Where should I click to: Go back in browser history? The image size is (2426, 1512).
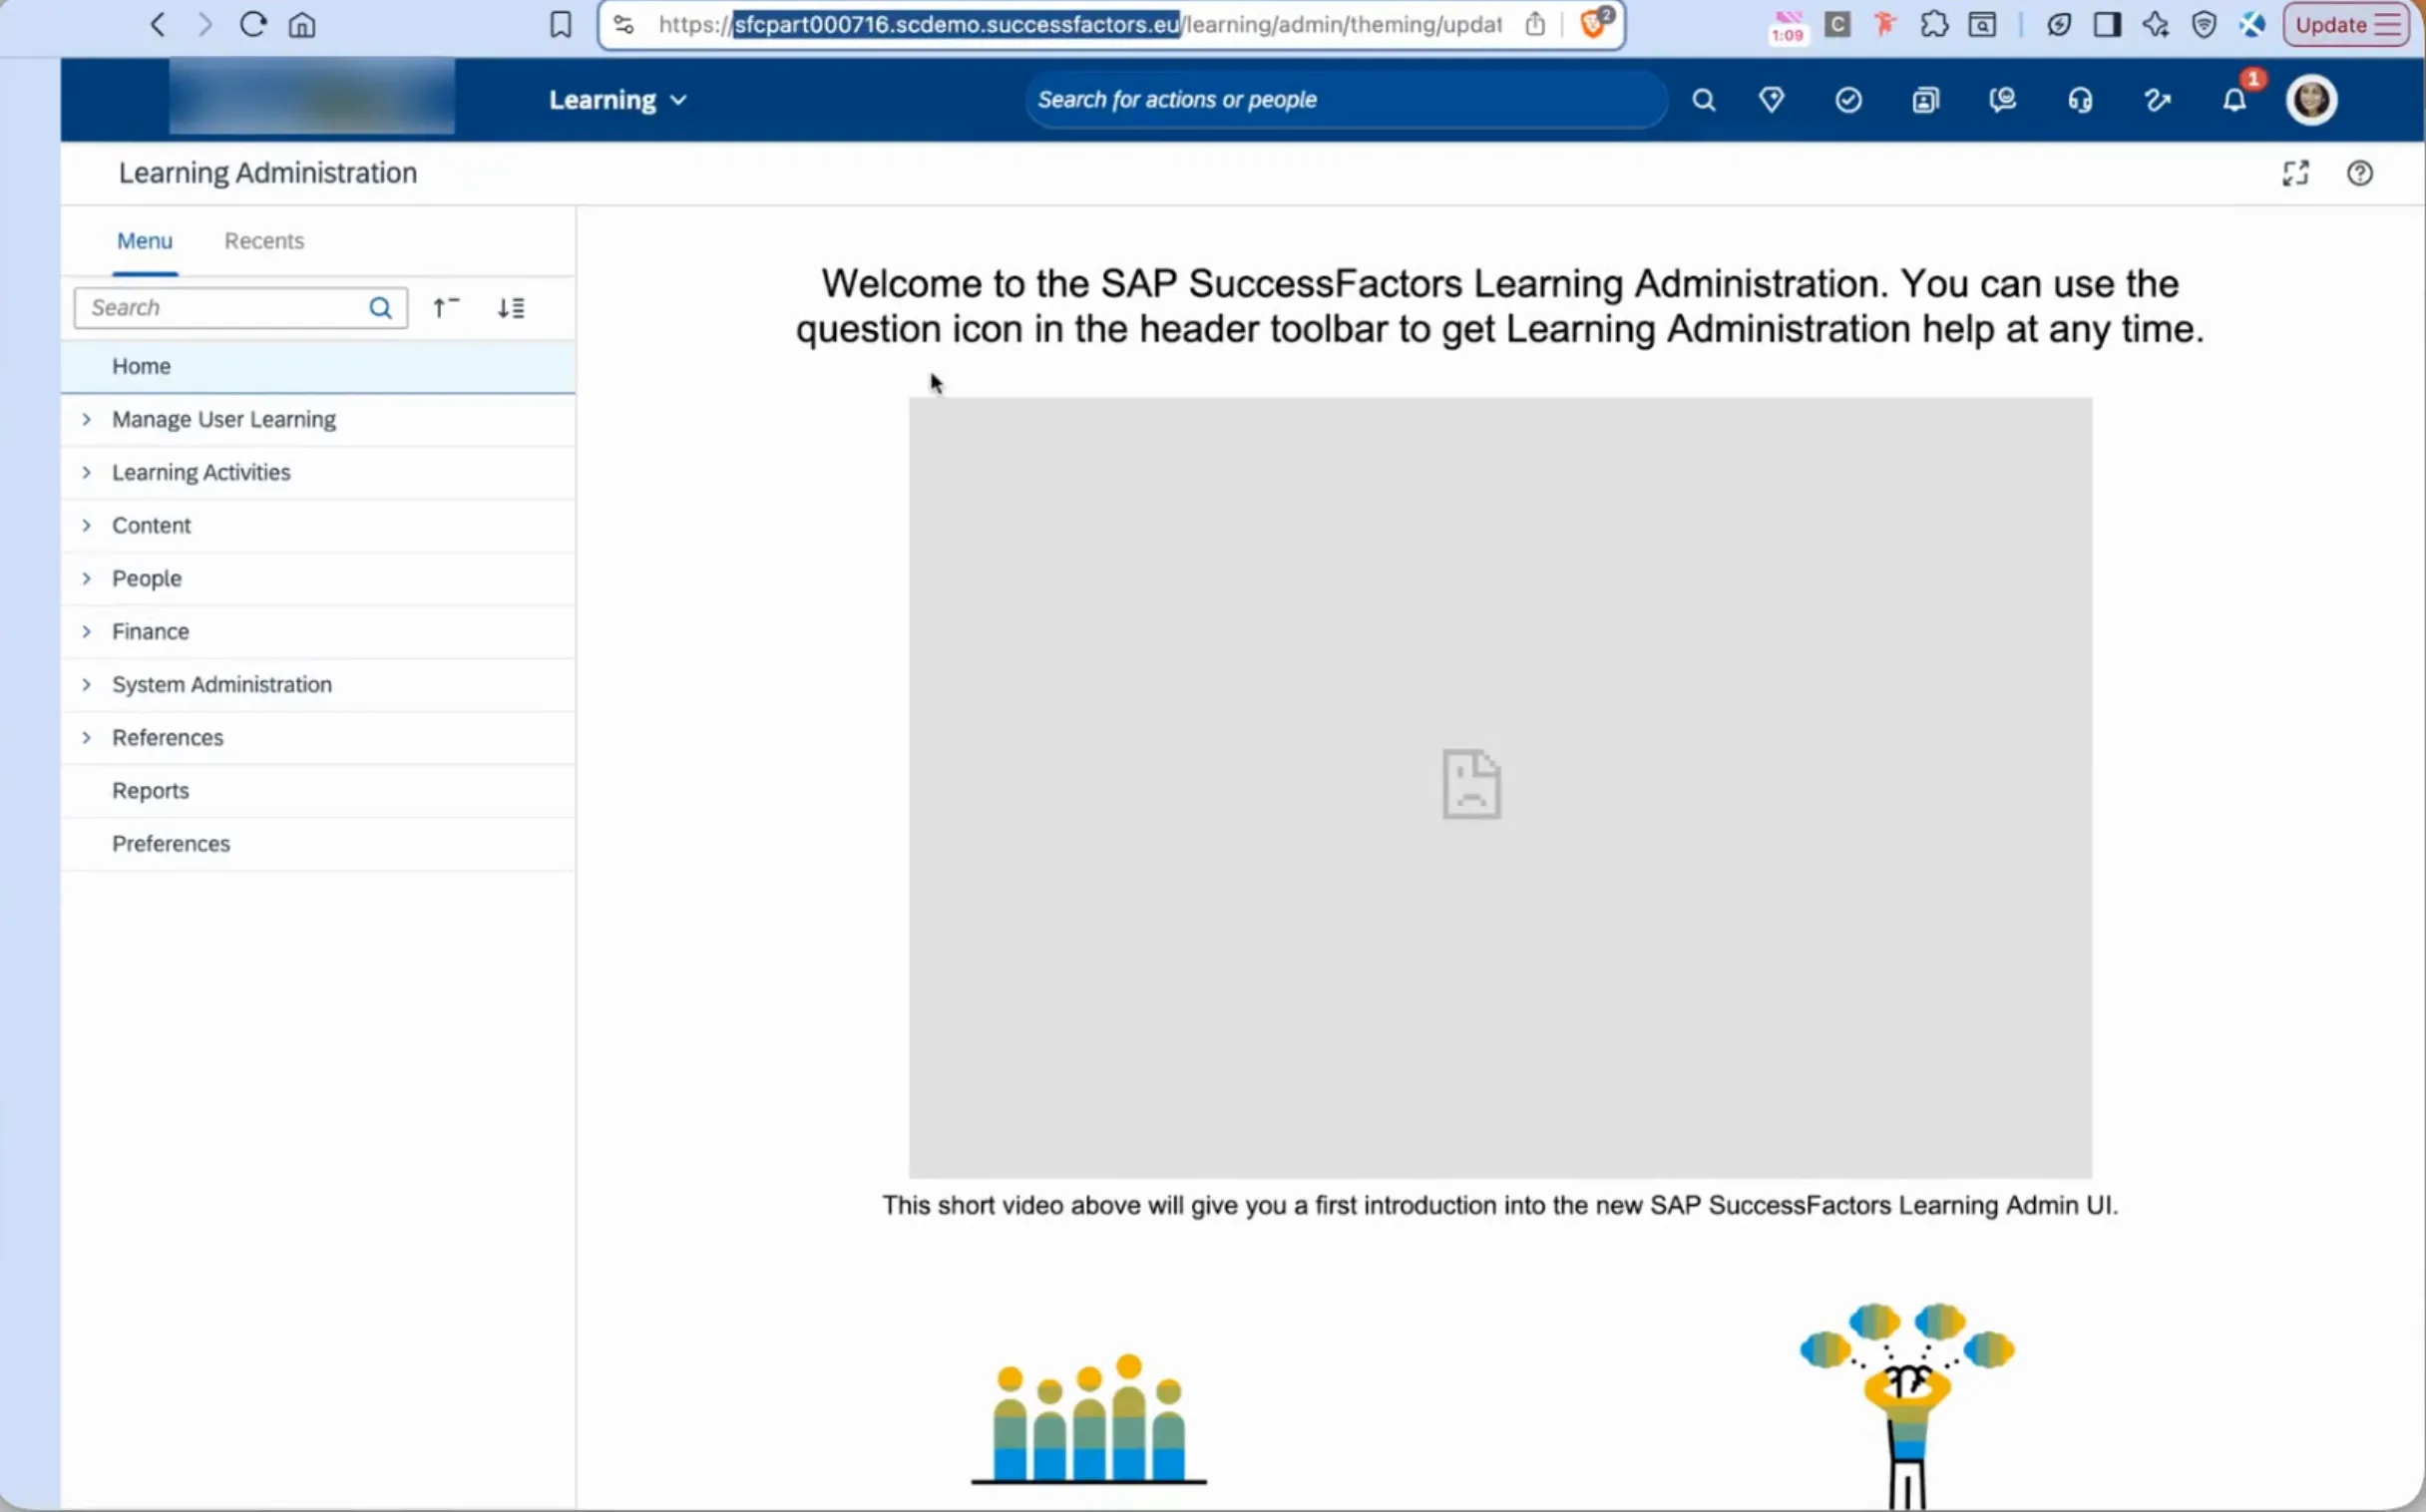[x=157, y=24]
